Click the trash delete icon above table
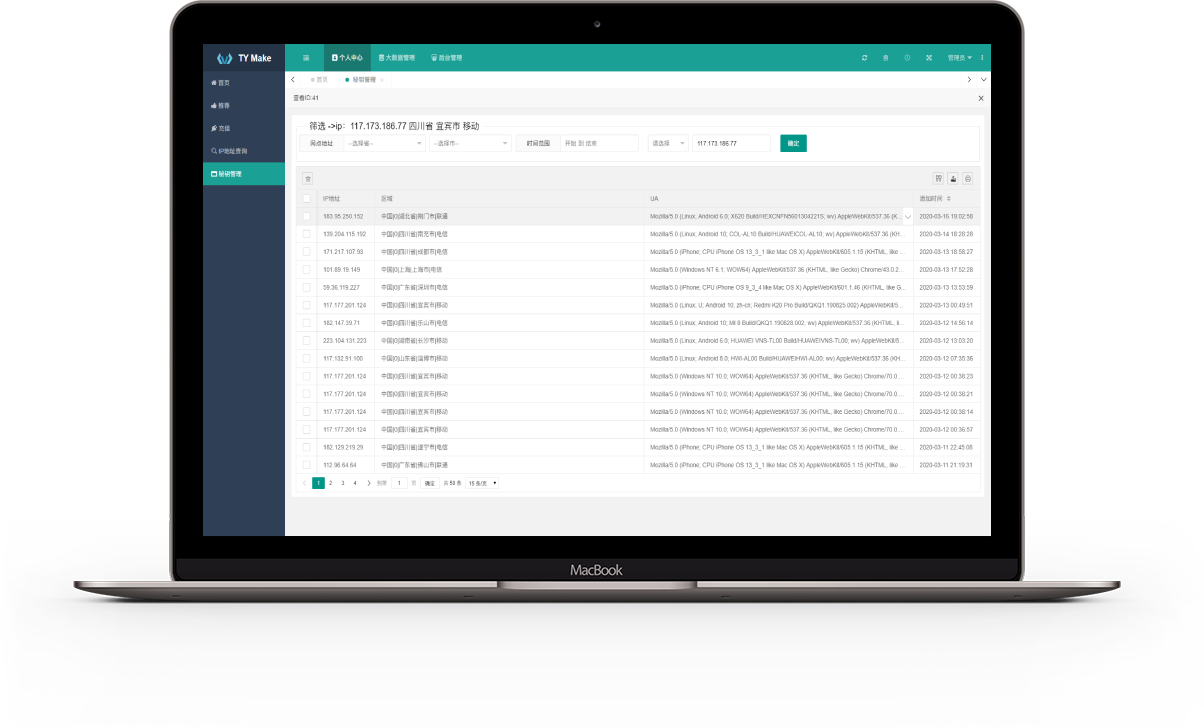The height and width of the screenshot is (727, 1204). (308, 179)
